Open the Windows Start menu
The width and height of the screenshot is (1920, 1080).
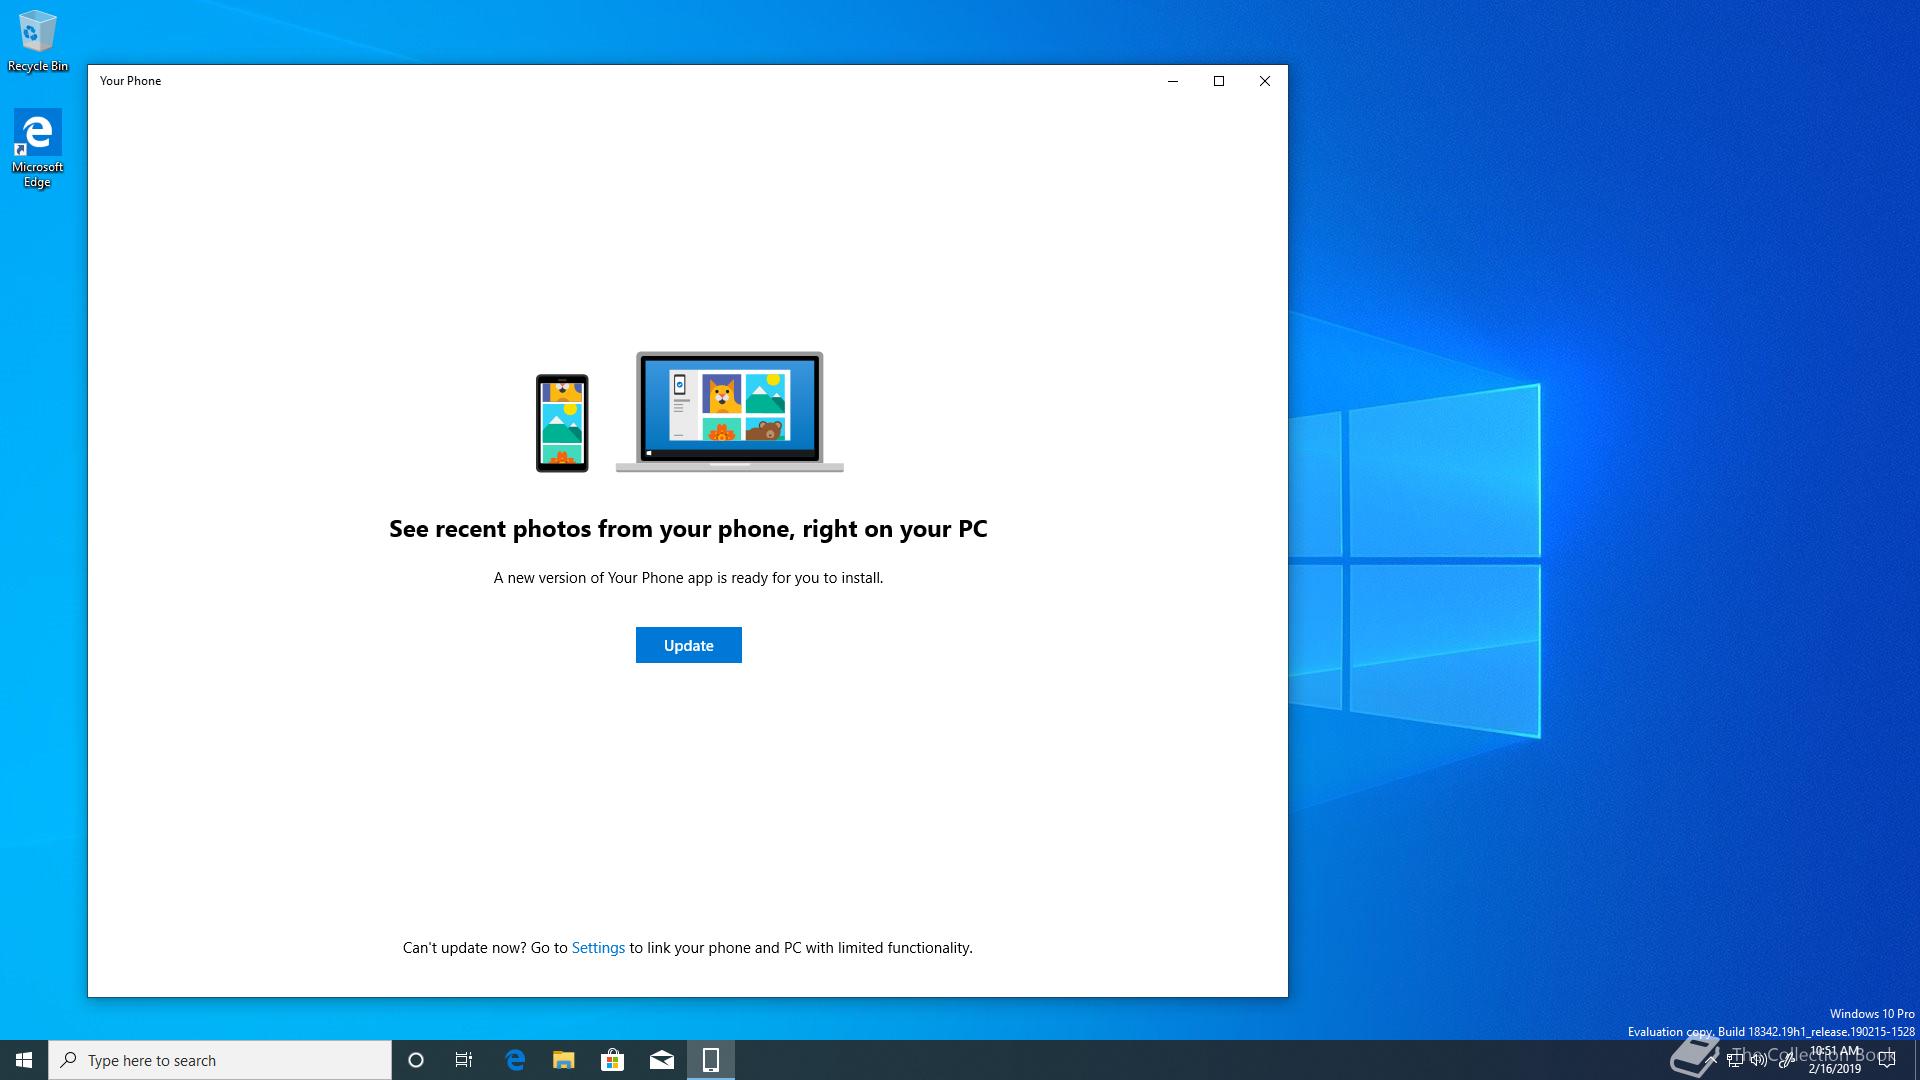[x=24, y=1060]
